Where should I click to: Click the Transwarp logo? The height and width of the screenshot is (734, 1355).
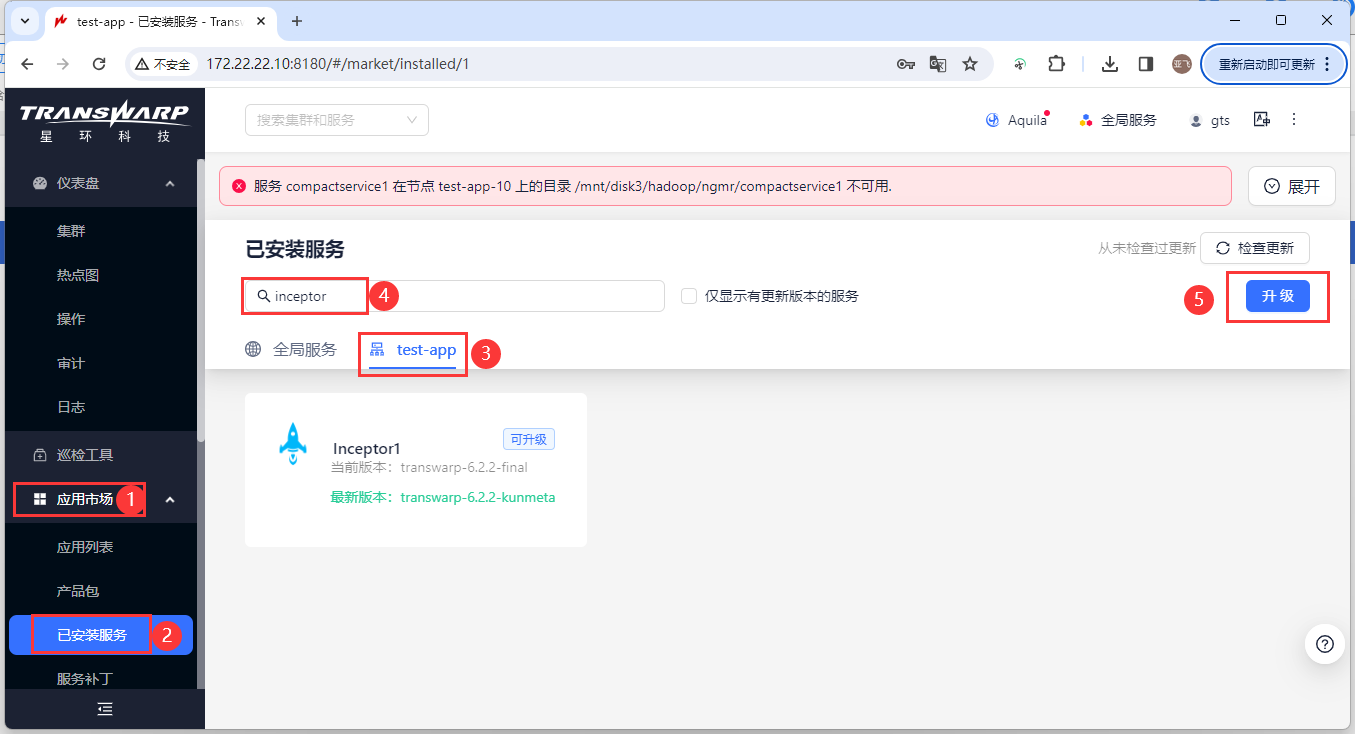pos(104,120)
